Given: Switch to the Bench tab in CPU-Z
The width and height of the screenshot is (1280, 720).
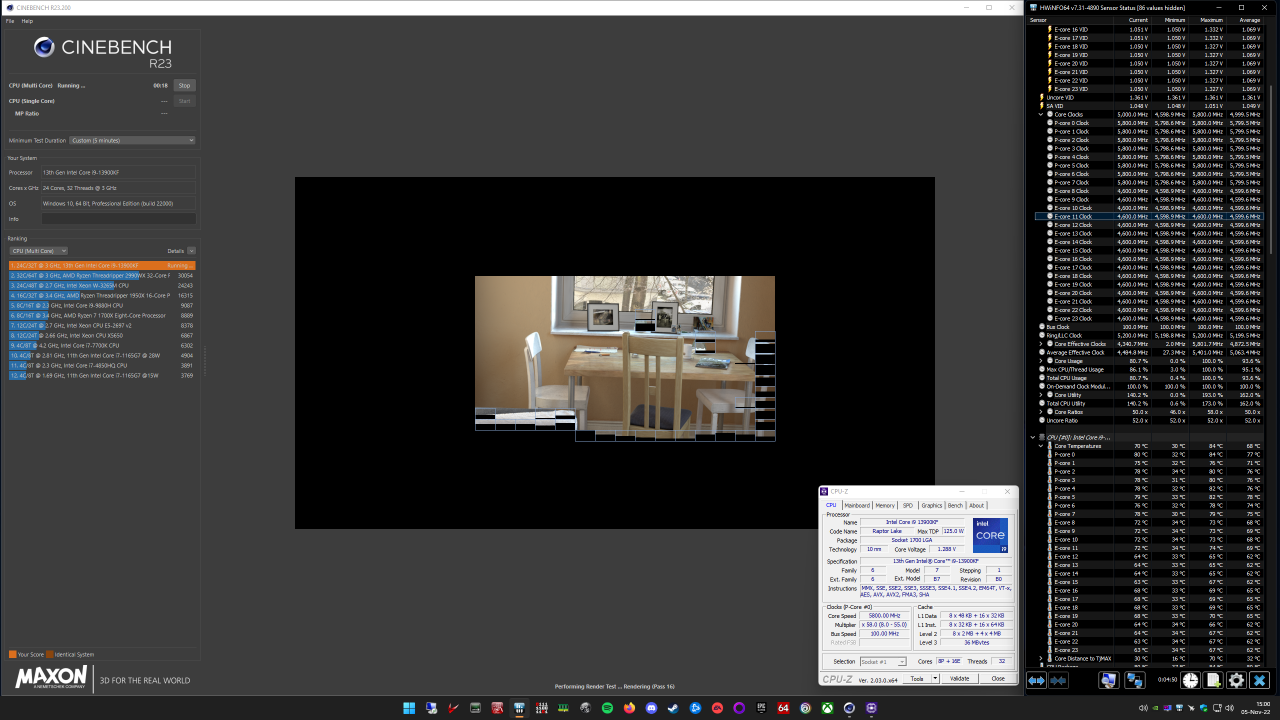Looking at the screenshot, I should click(955, 505).
